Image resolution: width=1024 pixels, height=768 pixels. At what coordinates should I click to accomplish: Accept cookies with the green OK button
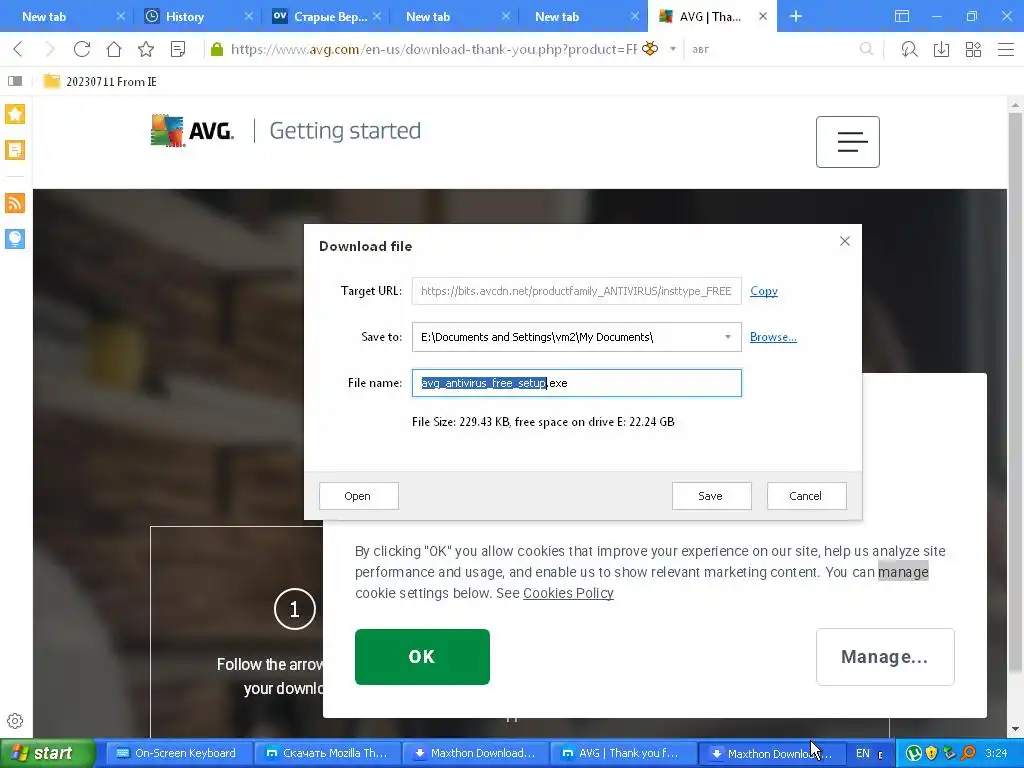(x=422, y=656)
